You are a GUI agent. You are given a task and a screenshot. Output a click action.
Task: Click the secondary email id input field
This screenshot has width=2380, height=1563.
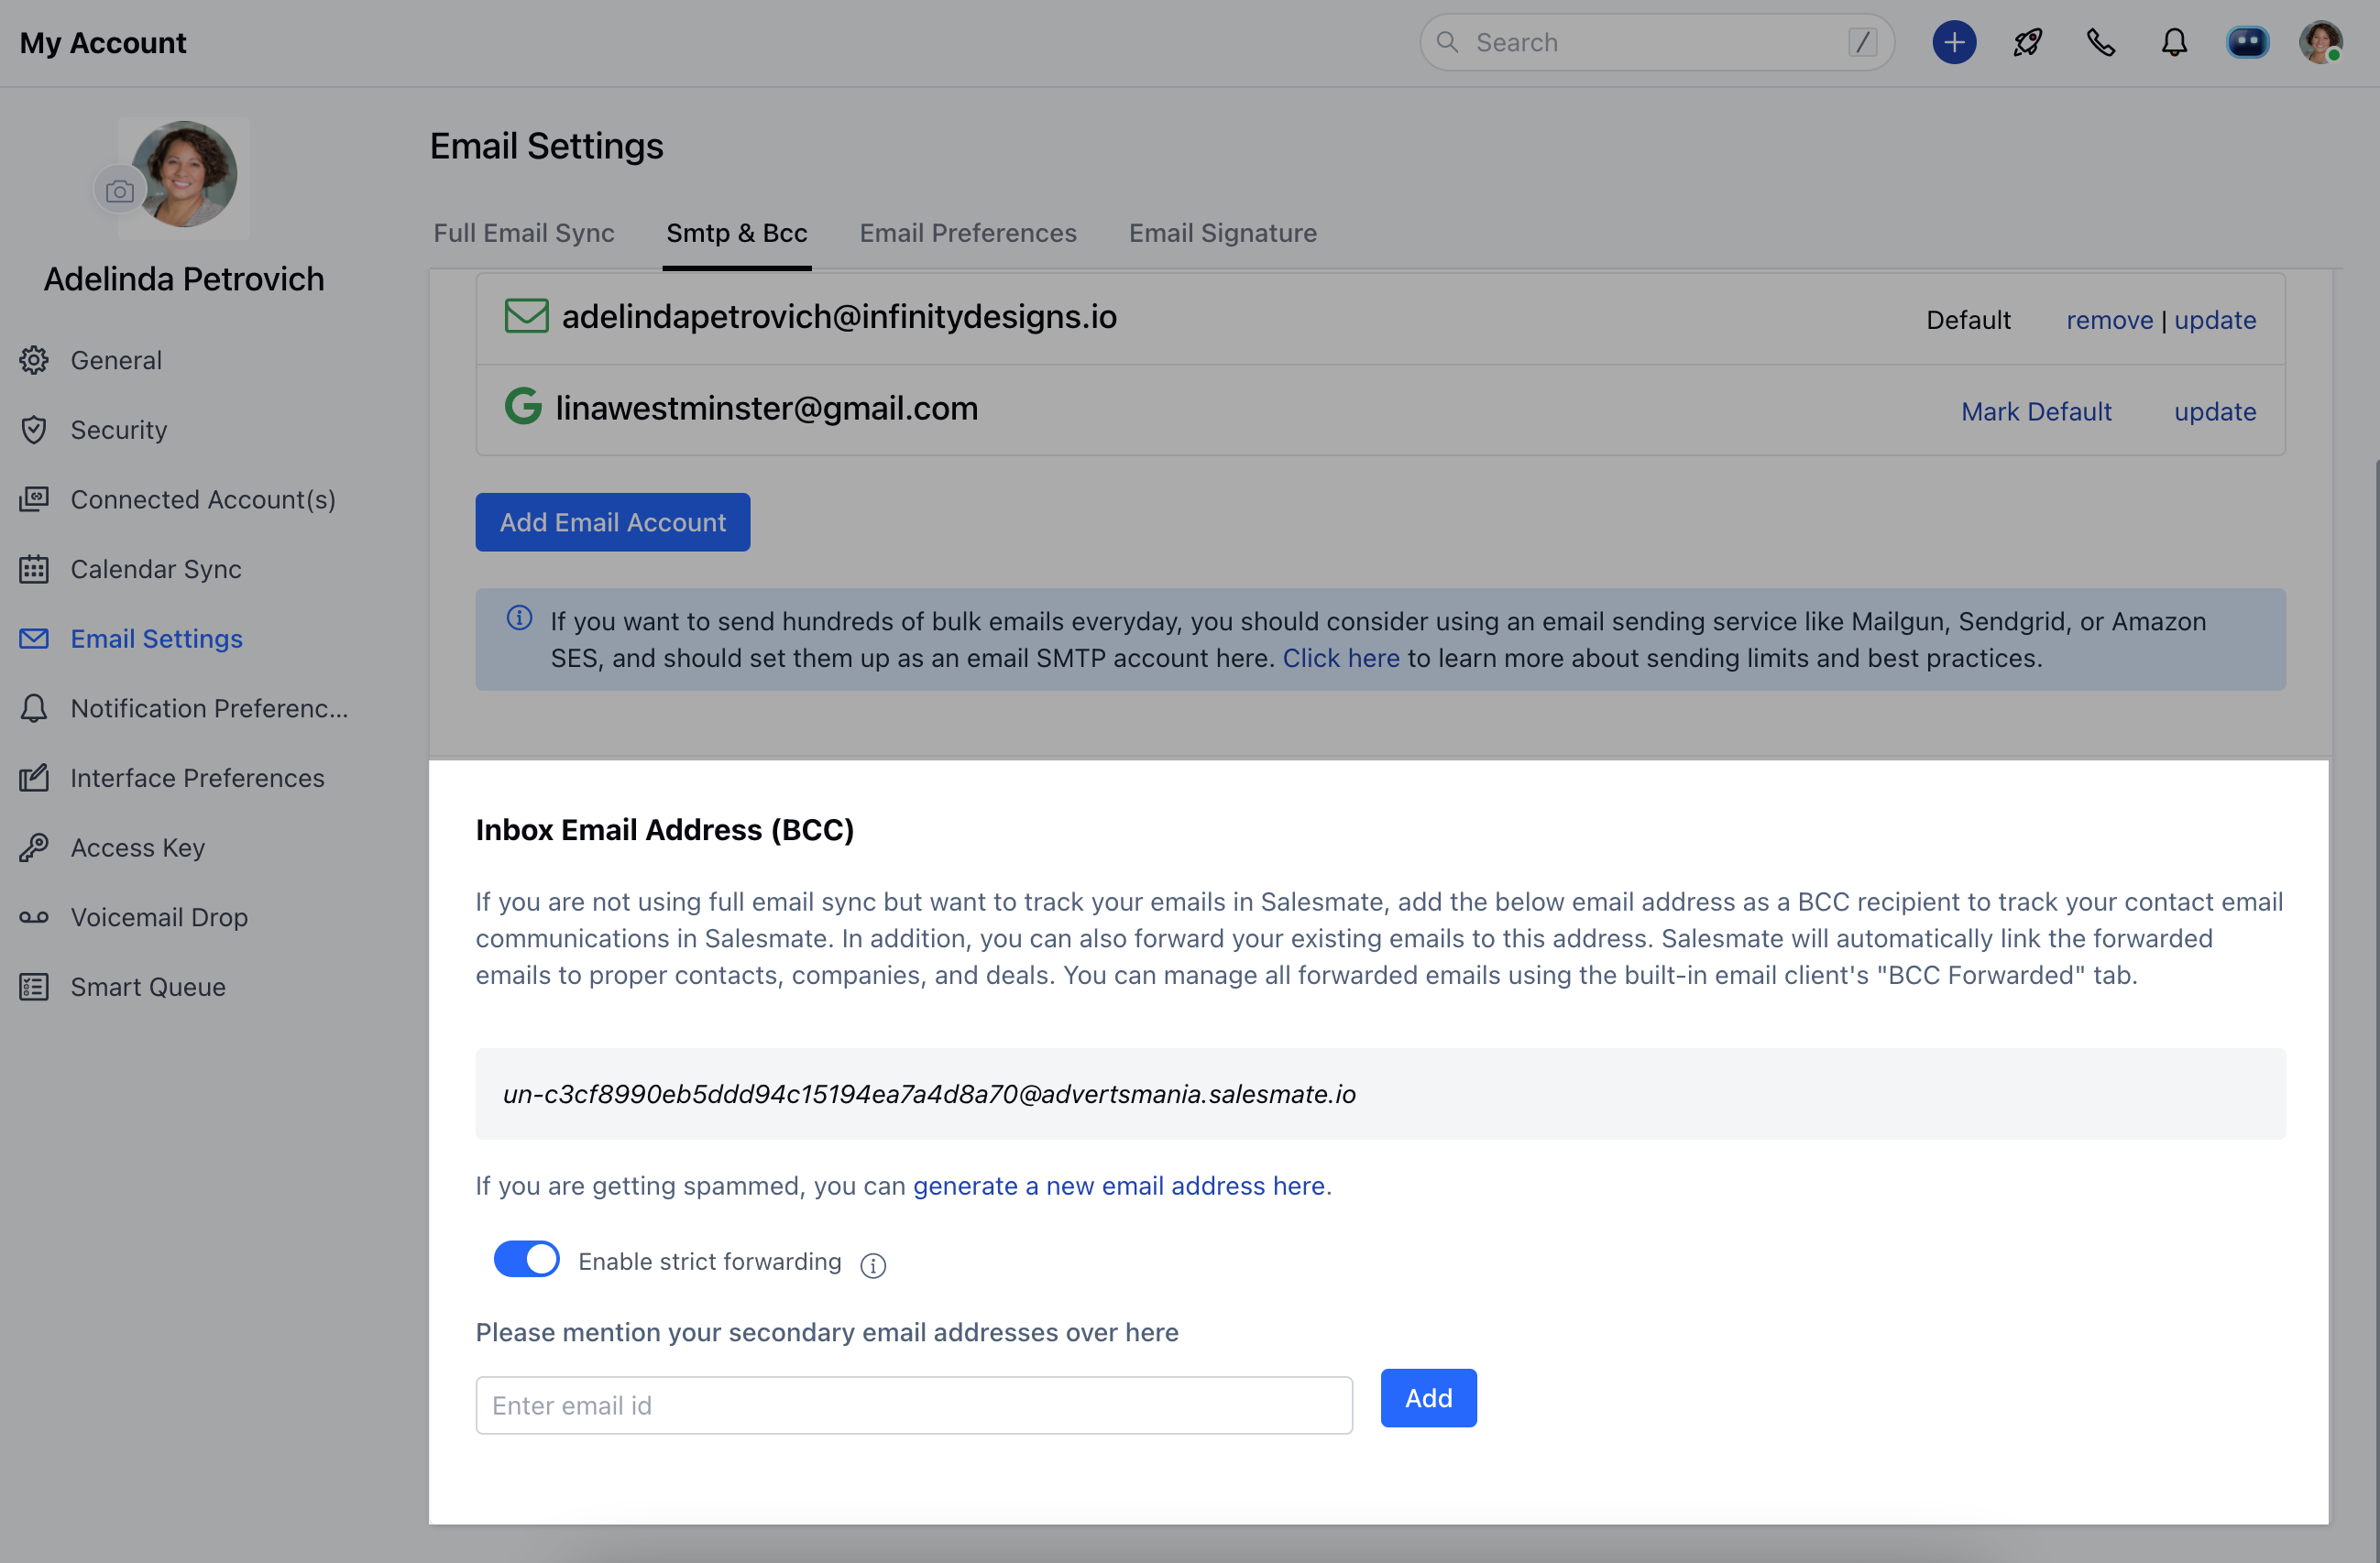(x=913, y=1405)
